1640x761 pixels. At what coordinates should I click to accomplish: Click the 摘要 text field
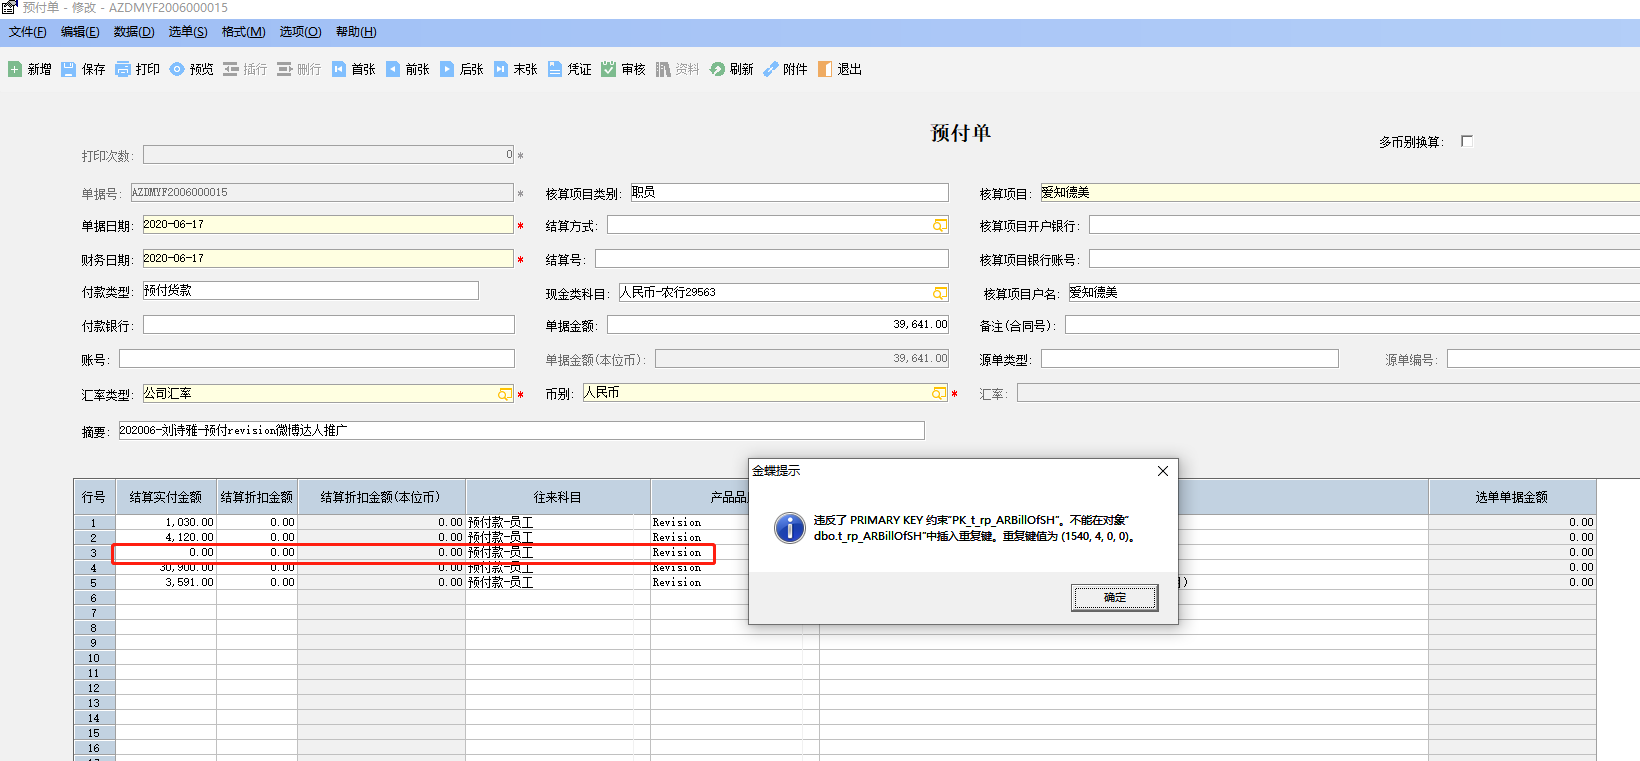click(x=522, y=431)
